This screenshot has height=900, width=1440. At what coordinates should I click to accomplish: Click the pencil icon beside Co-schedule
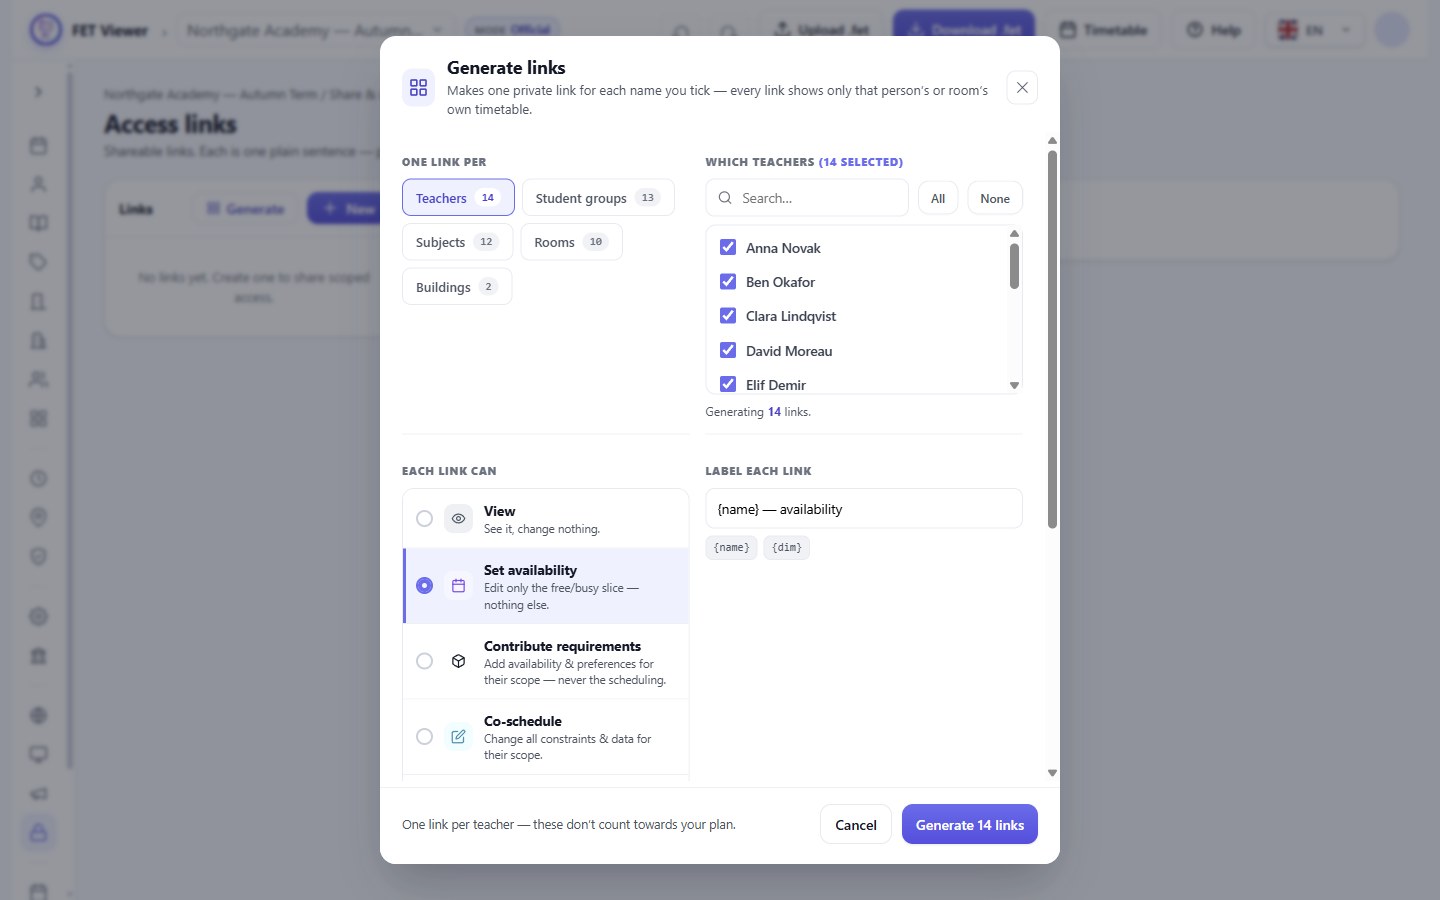(458, 736)
